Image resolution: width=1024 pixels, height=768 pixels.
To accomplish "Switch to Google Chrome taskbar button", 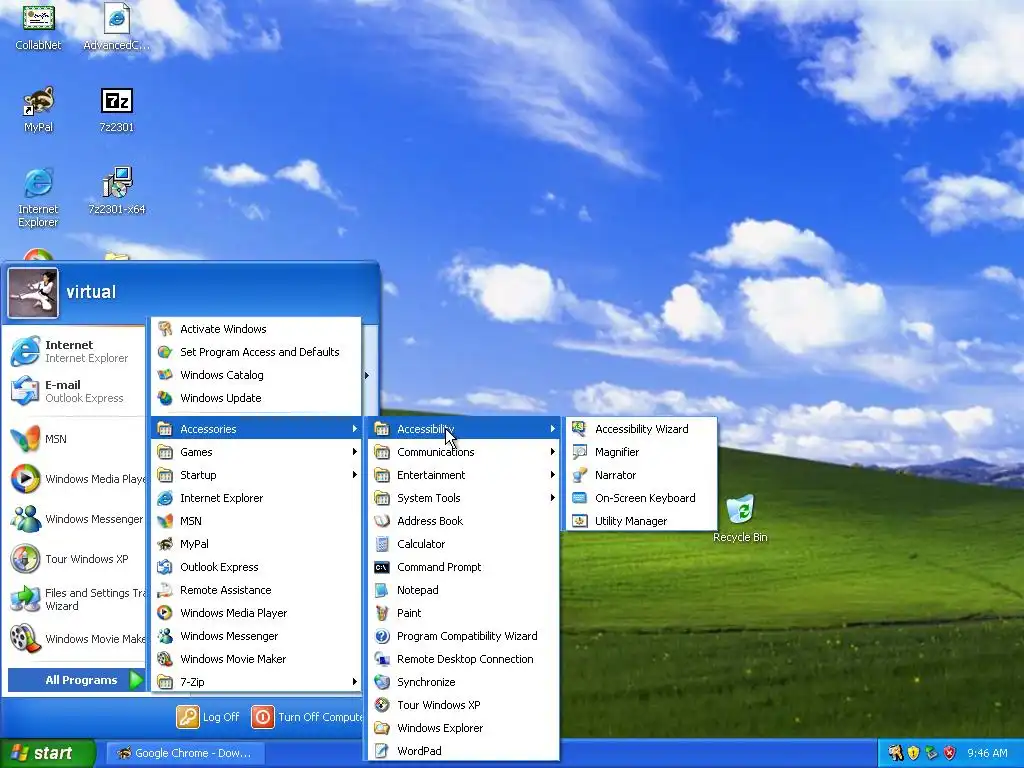I will click(185, 753).
